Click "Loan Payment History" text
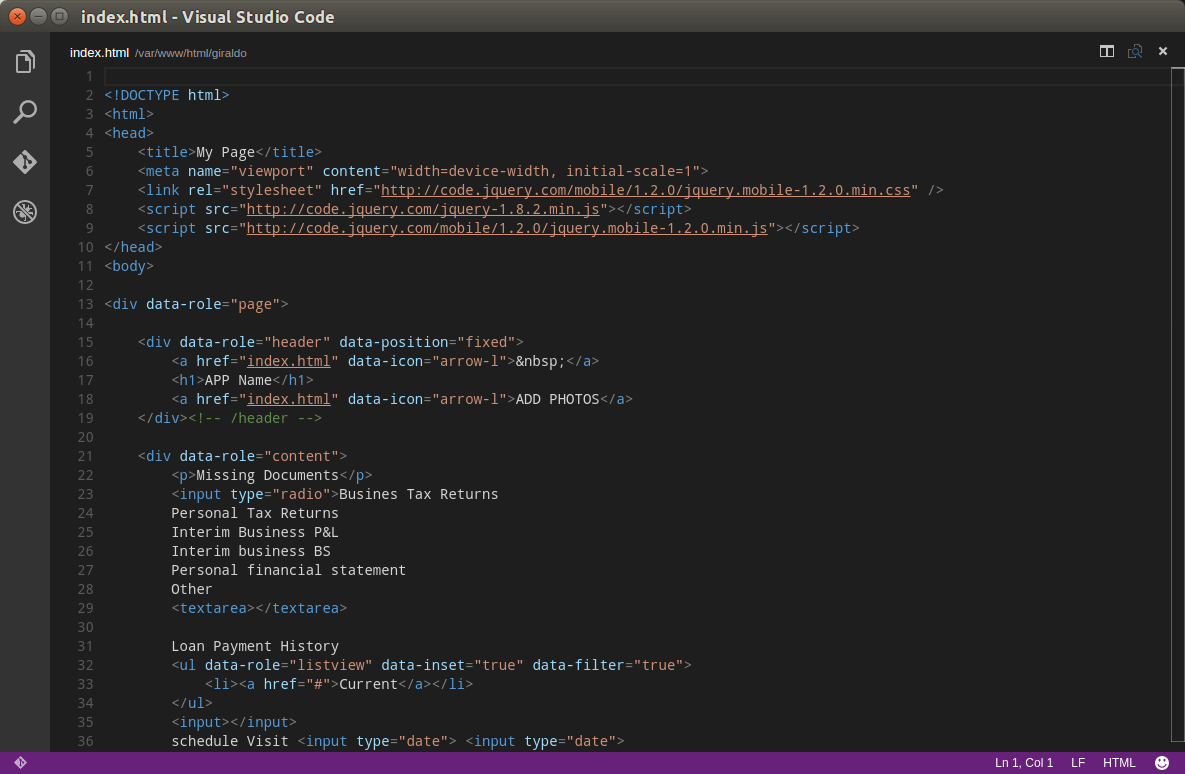Image resolution: width=1185 pixels, height=774 pixels. tap(255, 646)
